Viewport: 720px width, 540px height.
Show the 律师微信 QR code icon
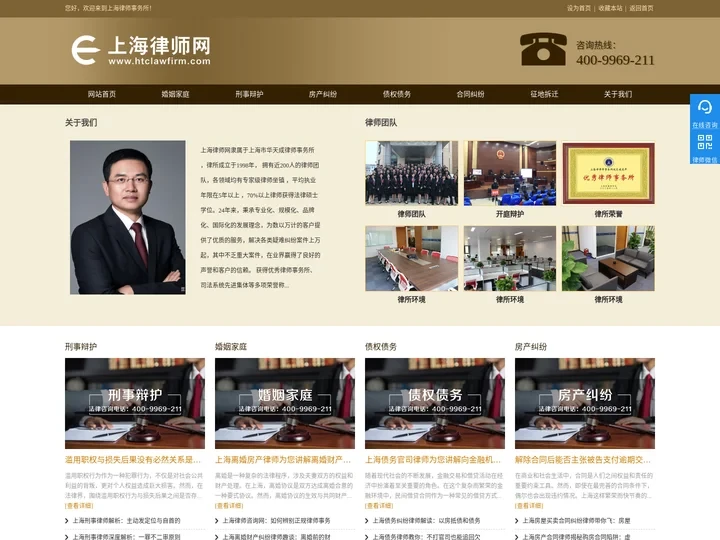tap(704, 142)
